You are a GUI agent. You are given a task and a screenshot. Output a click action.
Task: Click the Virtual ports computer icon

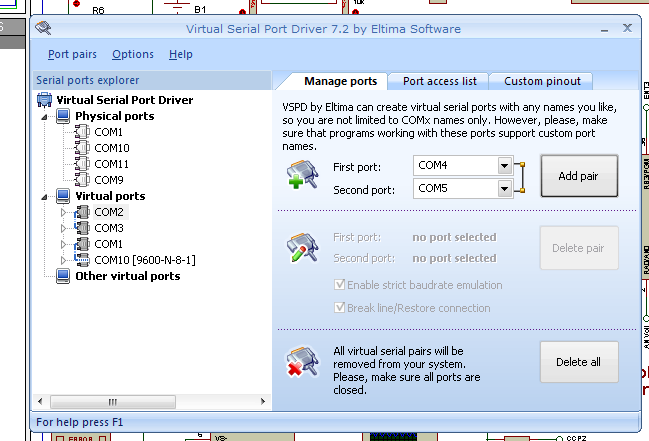pos(64,196)
